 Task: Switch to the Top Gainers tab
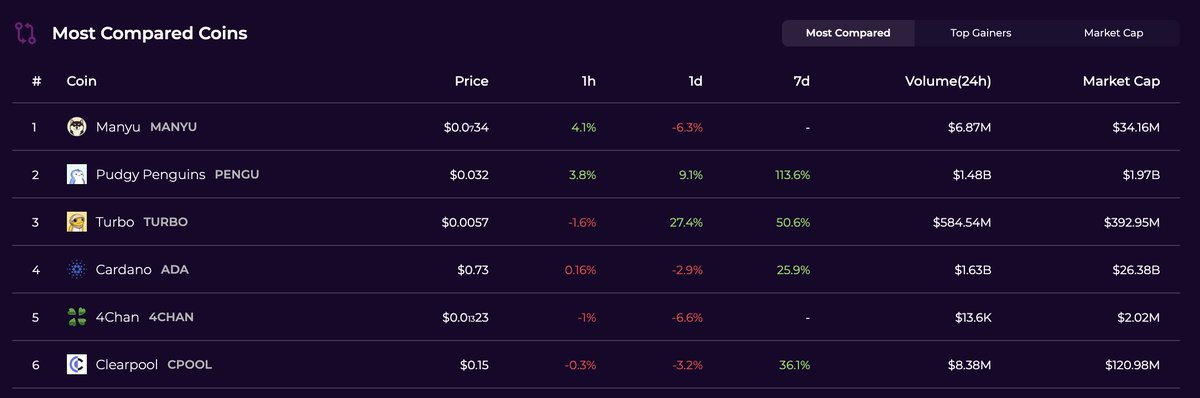coord(981,33)
